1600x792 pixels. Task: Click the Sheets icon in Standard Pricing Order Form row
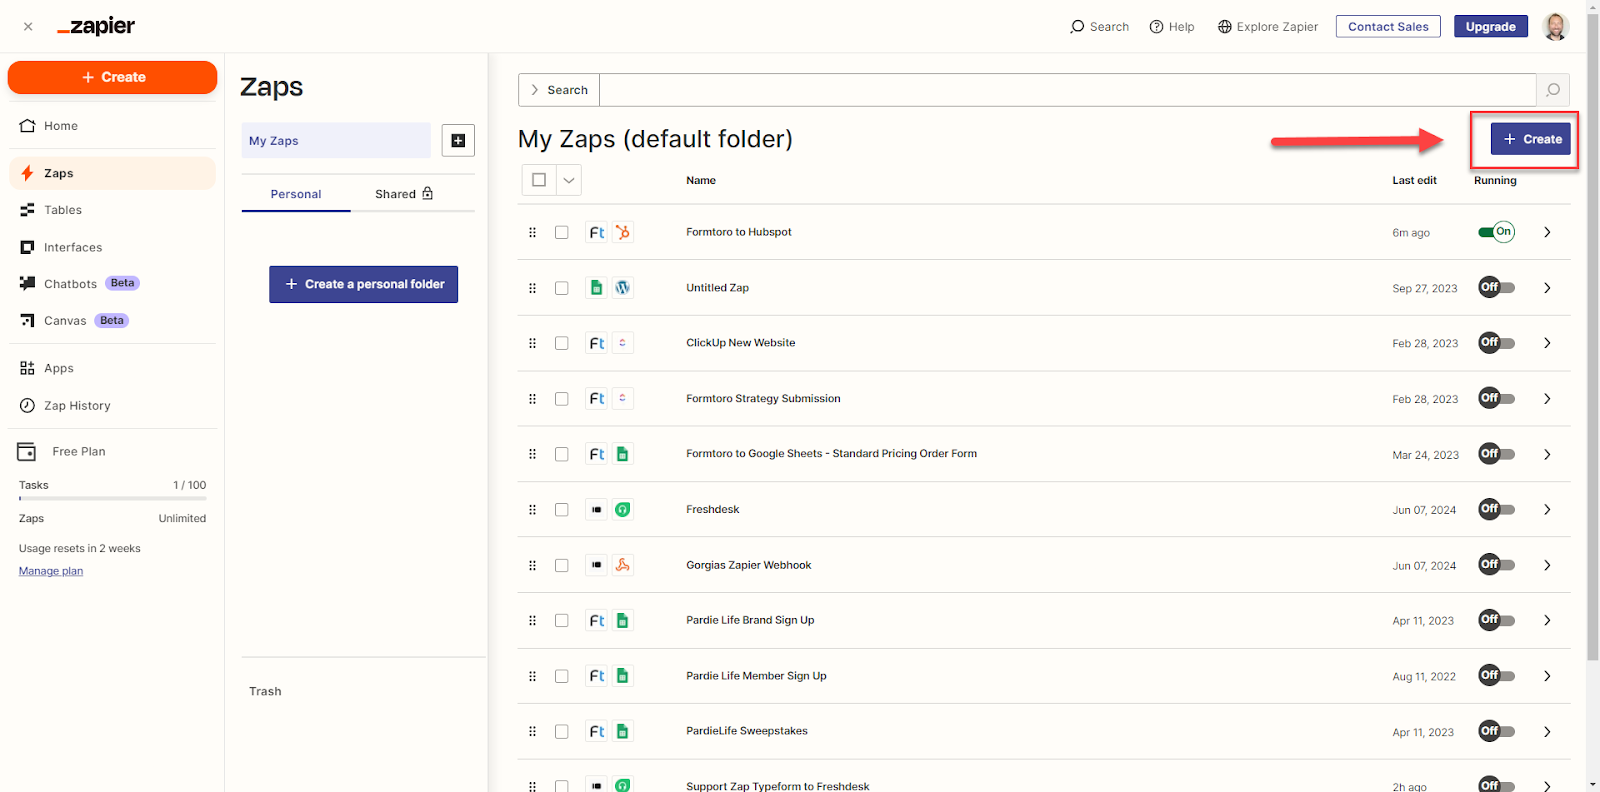click(622, 454)
